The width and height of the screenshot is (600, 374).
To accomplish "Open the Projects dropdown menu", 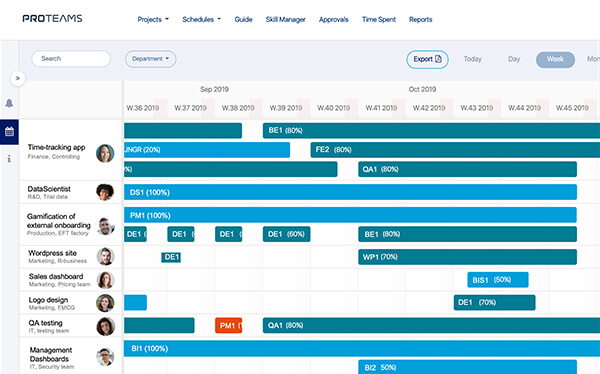I will (153, 20).
